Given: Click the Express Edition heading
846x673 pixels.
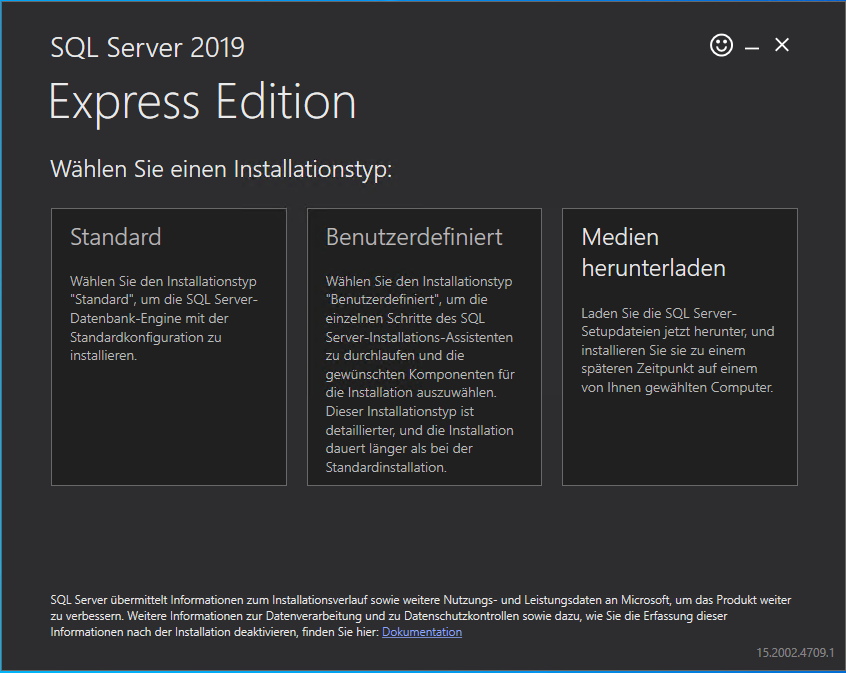Looking at the screenshot, I should [202, 102].
